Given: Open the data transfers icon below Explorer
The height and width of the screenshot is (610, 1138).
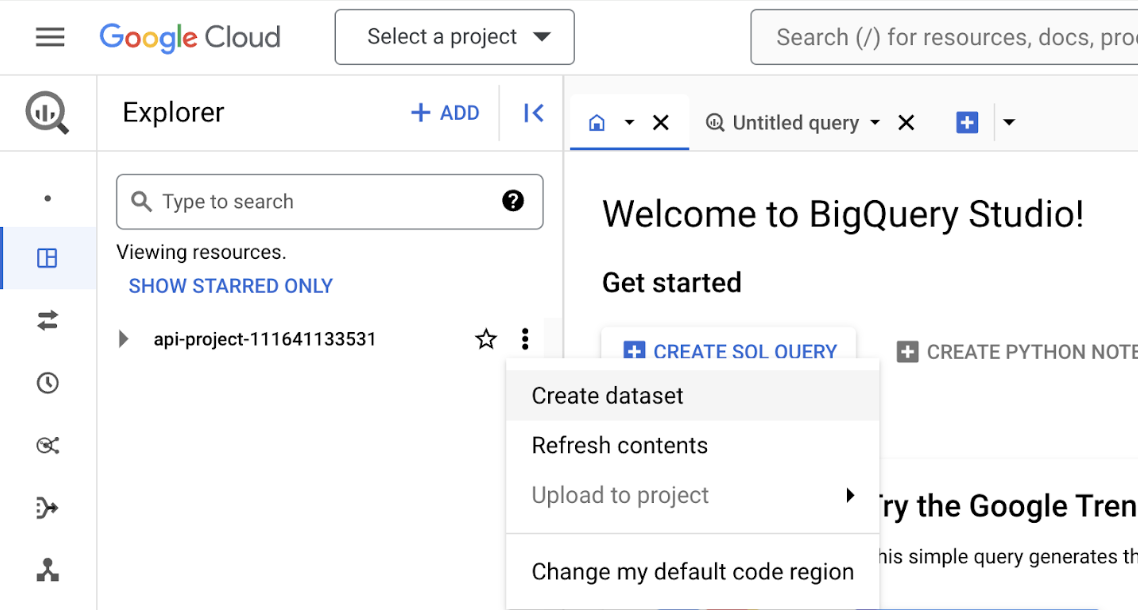Looking at the screenshot, I should tap(48, 320).
